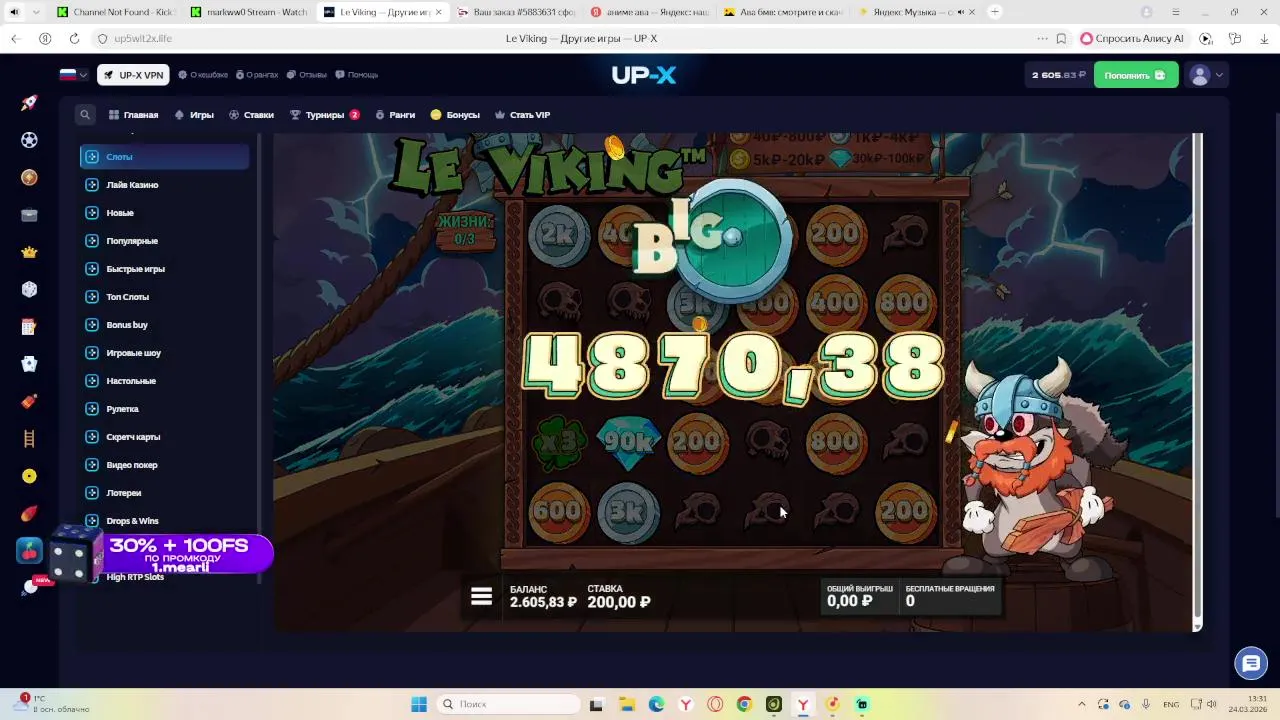Screen dimensions: 1280x720
Task: Open the Ставки navigation item
Action: point(251,115)
